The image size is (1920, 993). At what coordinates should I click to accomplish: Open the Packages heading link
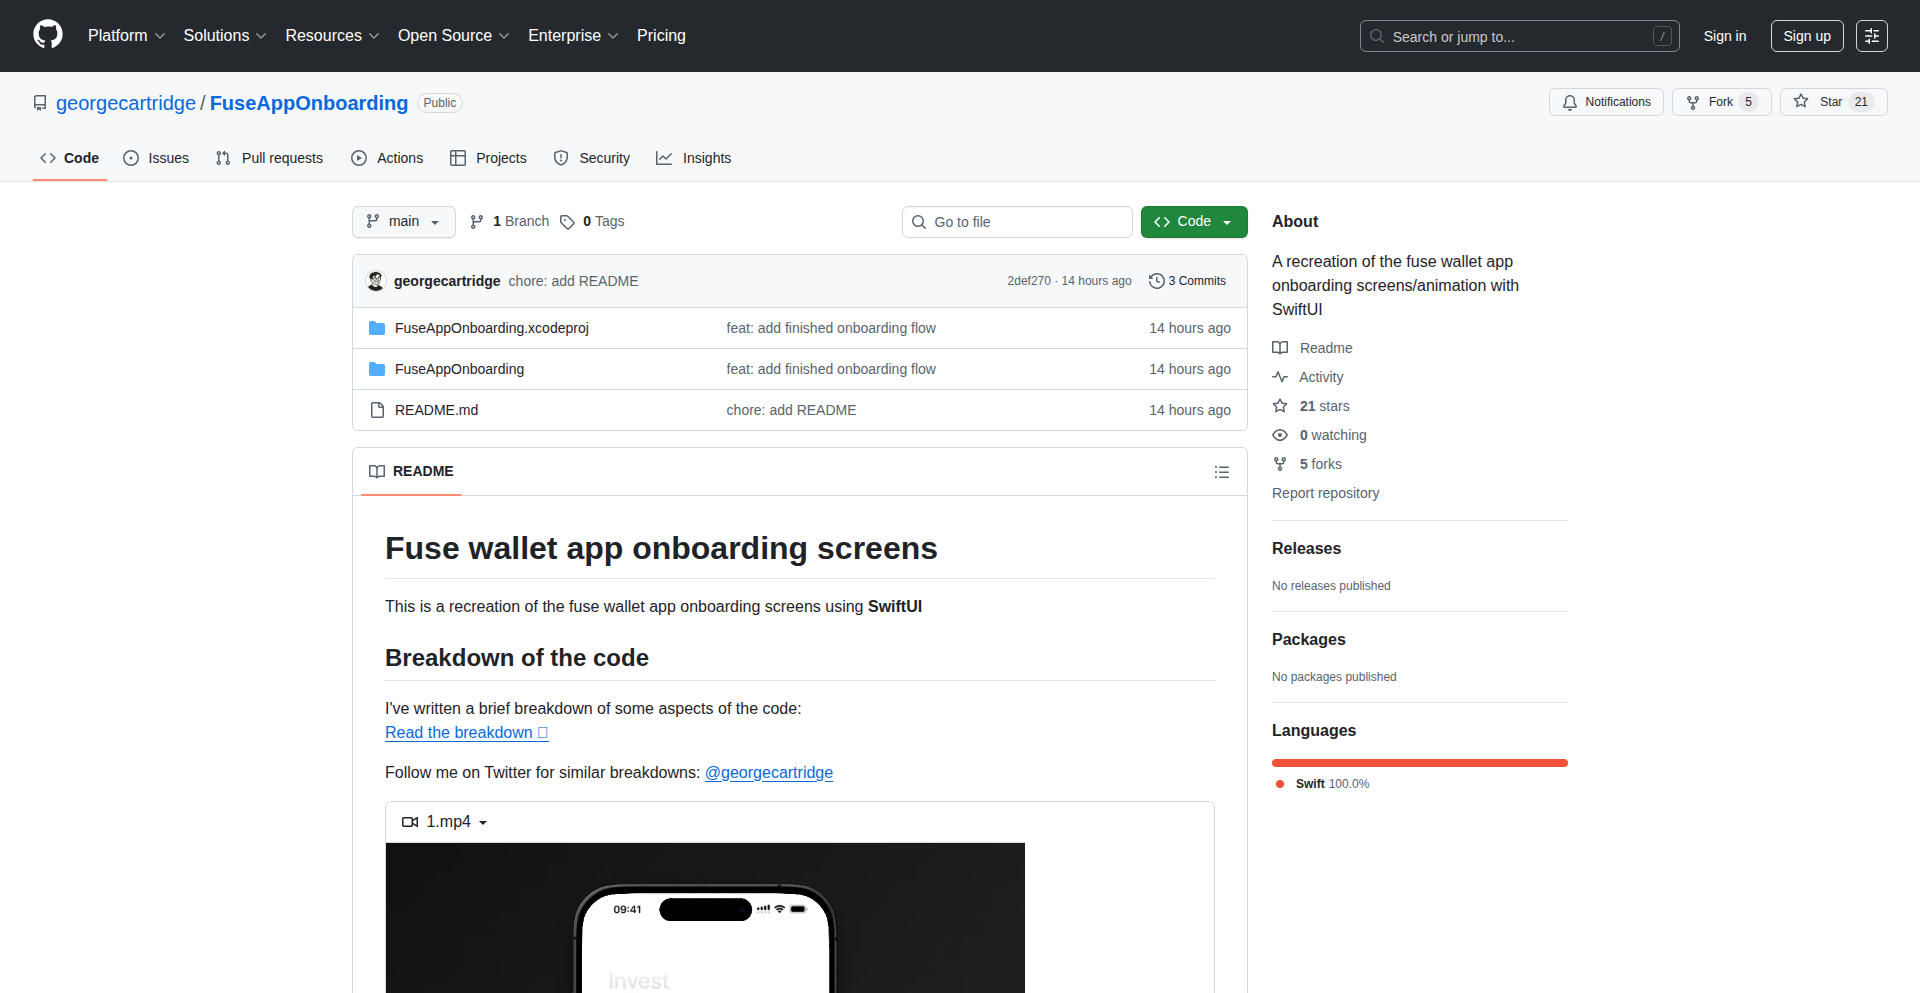1308,640
